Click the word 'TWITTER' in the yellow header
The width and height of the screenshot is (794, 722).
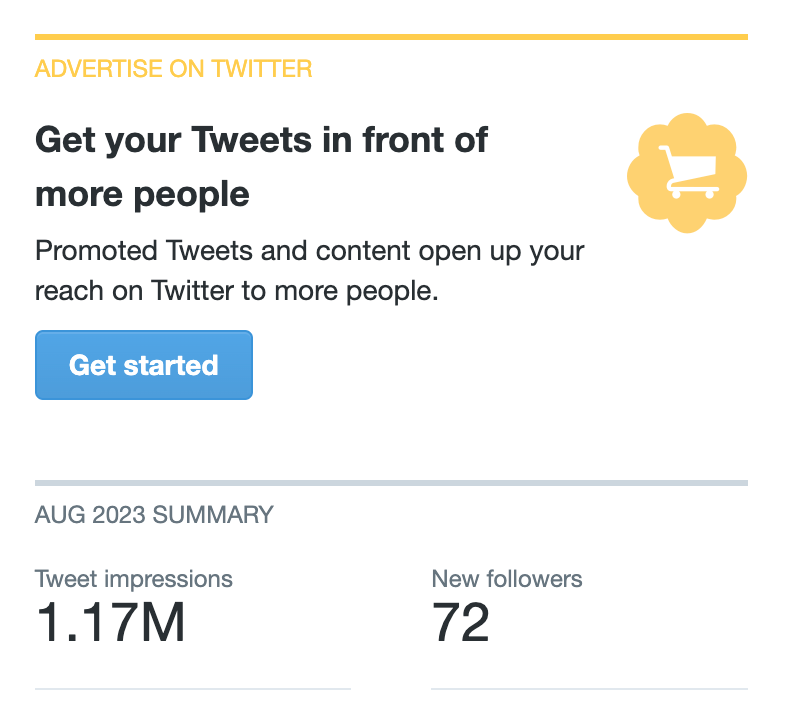point(264,69)
